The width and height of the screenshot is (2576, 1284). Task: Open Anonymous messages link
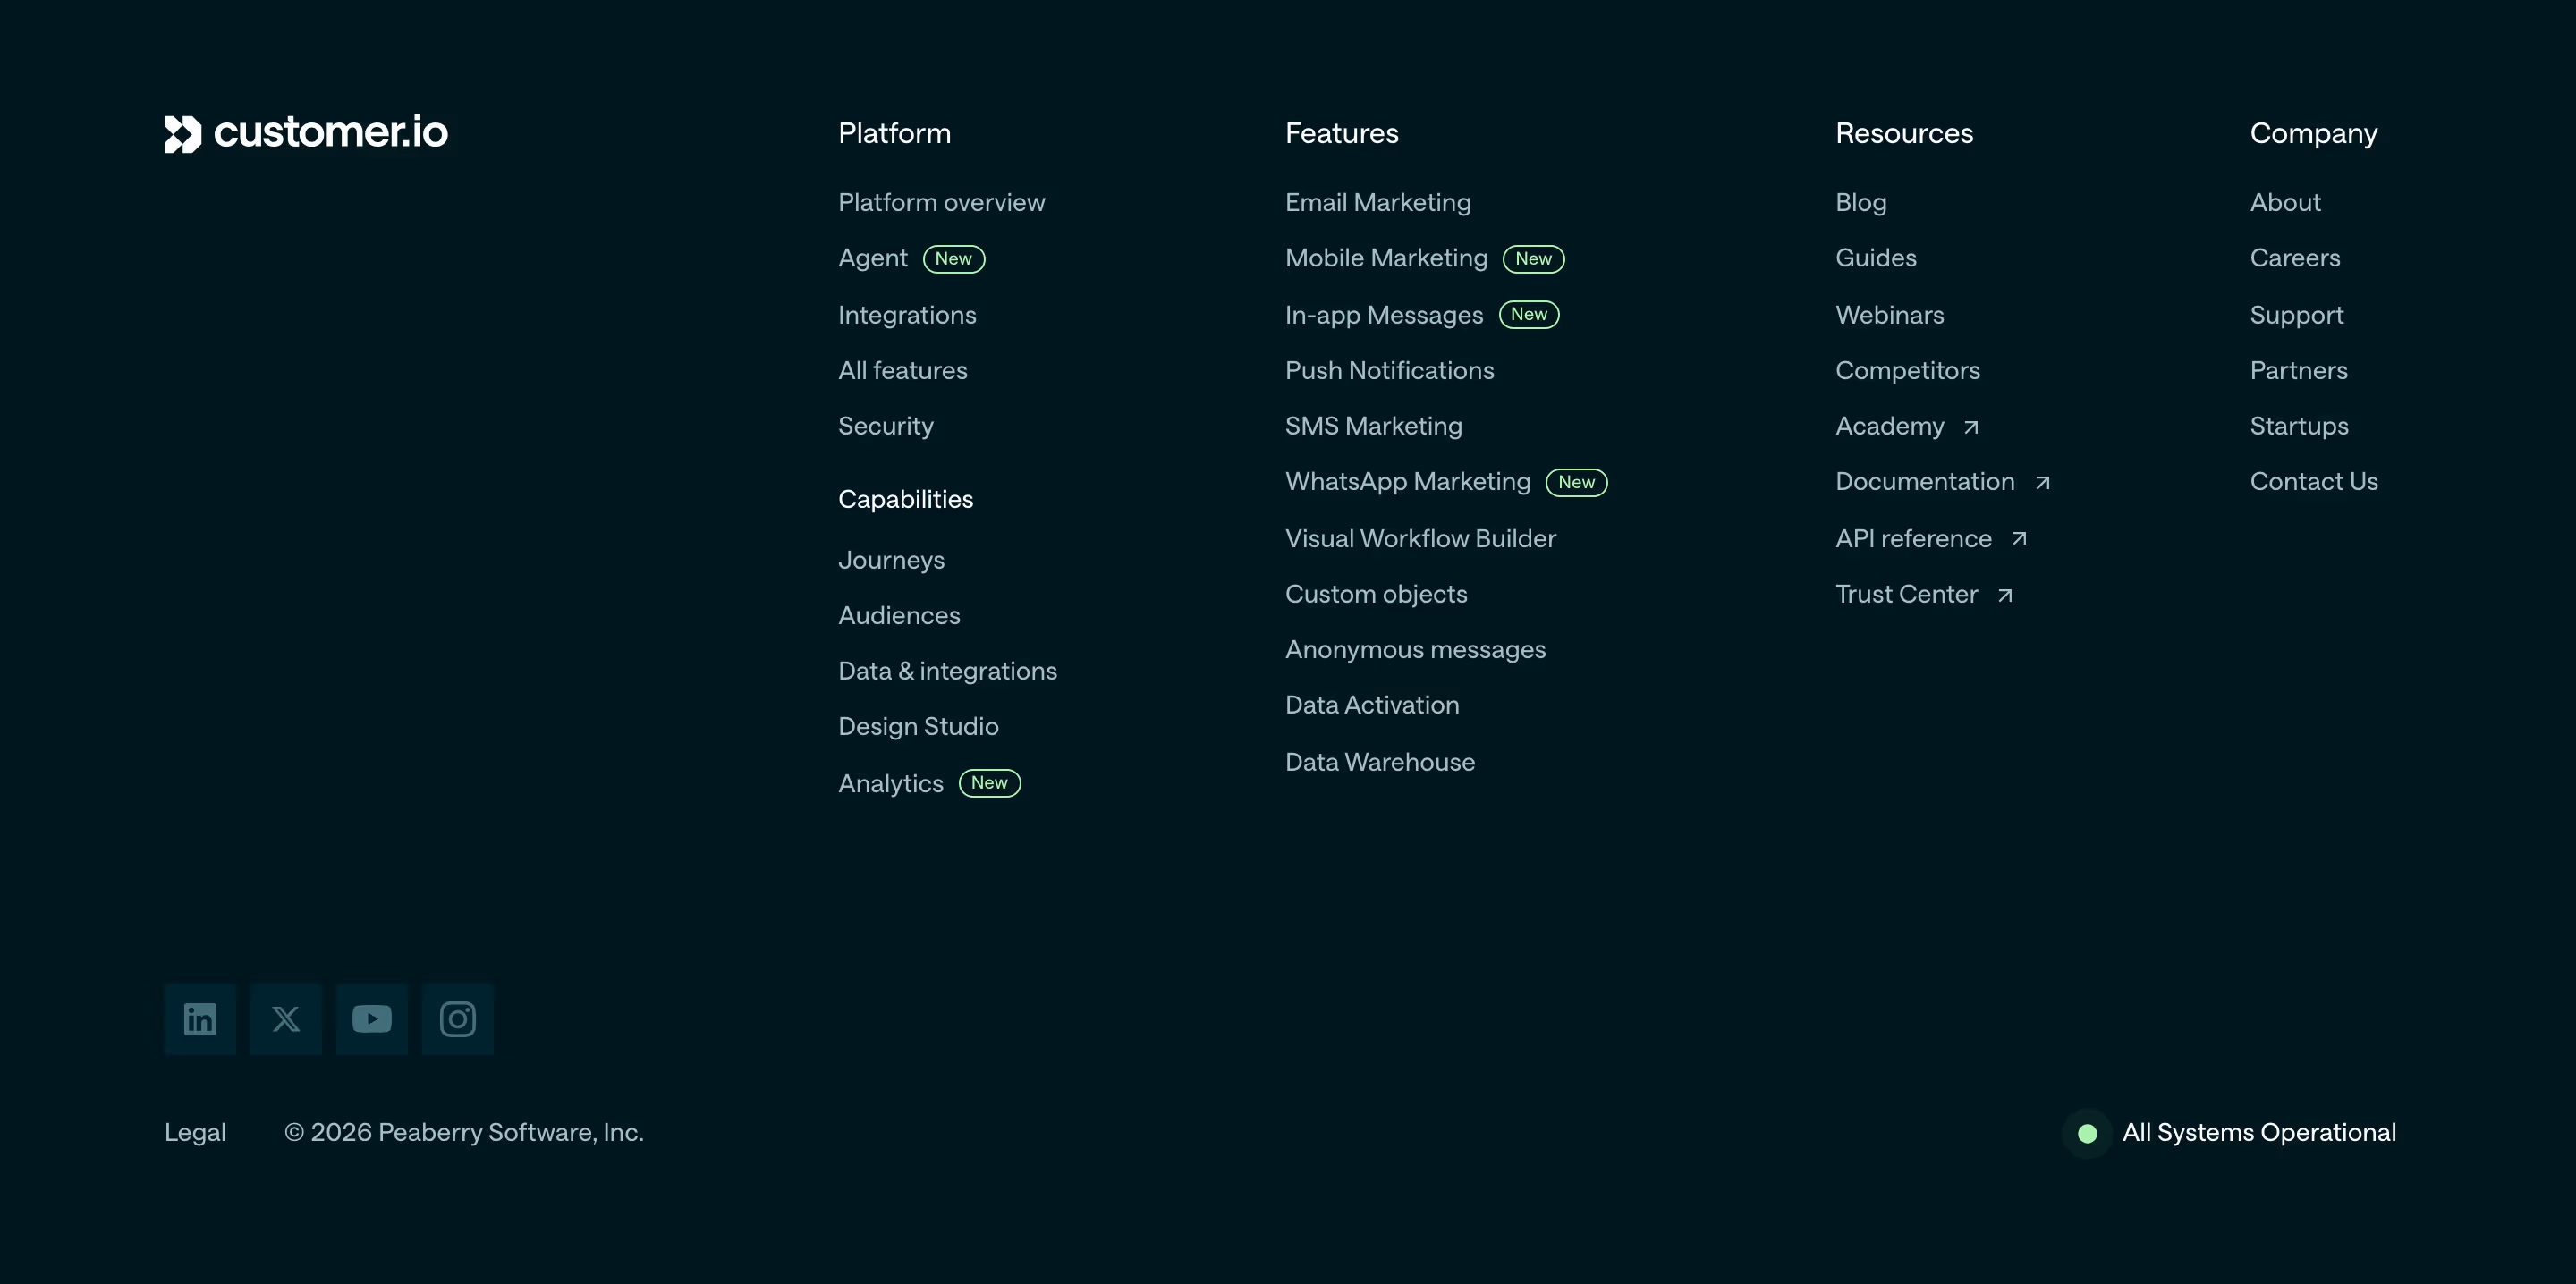(1415, 650)
